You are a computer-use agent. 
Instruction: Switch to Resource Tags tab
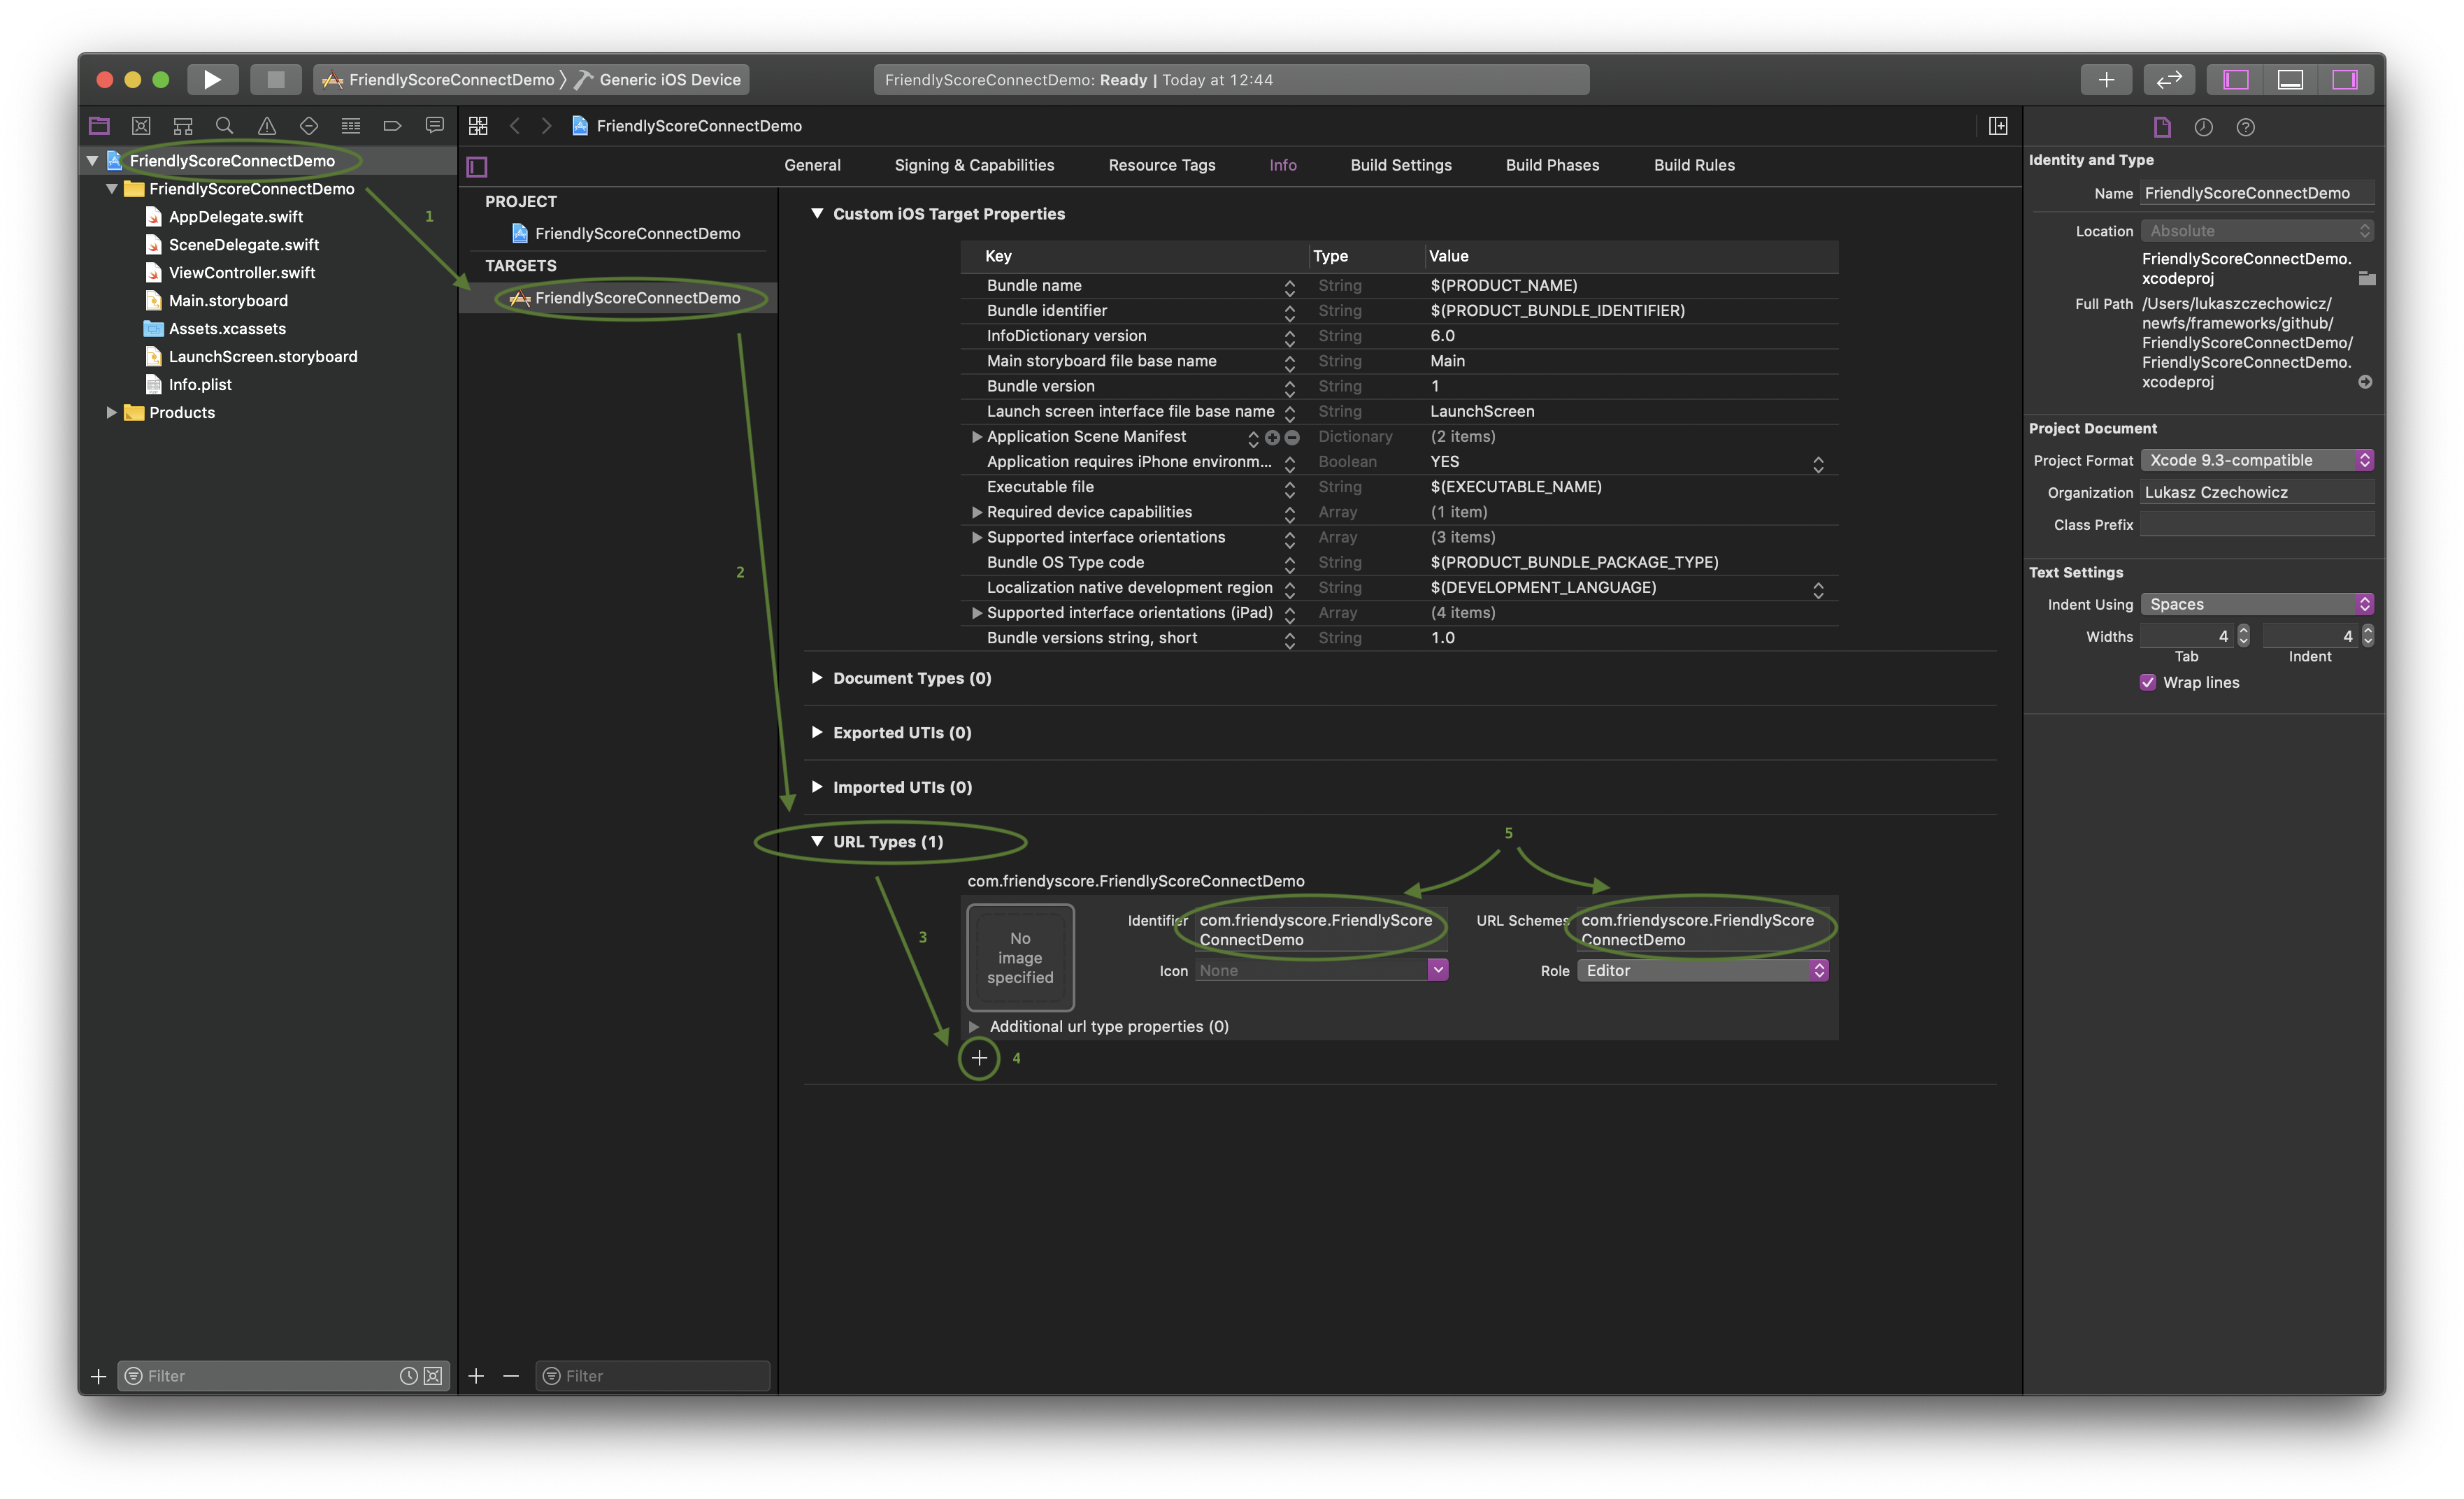pyautogui.click(x=1161, y=165)
